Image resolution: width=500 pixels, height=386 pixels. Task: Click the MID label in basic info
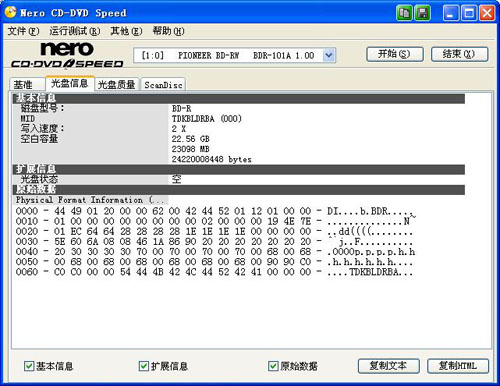tap(28, 119)
